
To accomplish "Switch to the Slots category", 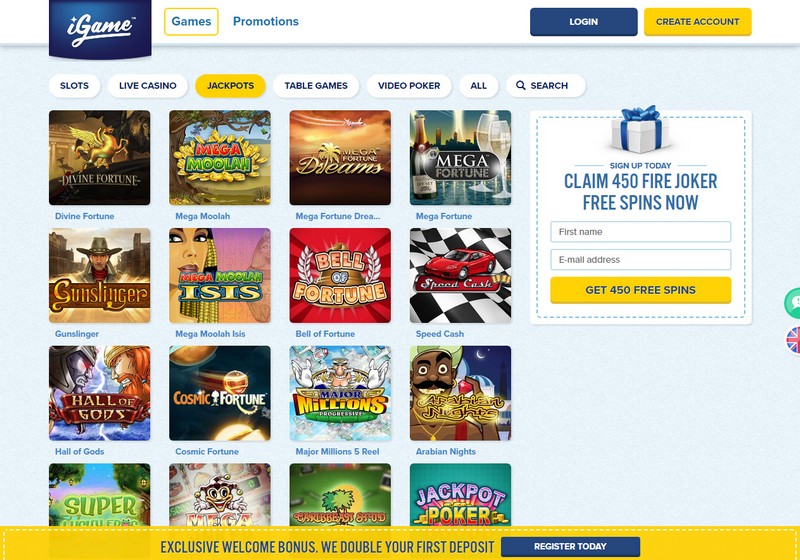I will 74,86.
